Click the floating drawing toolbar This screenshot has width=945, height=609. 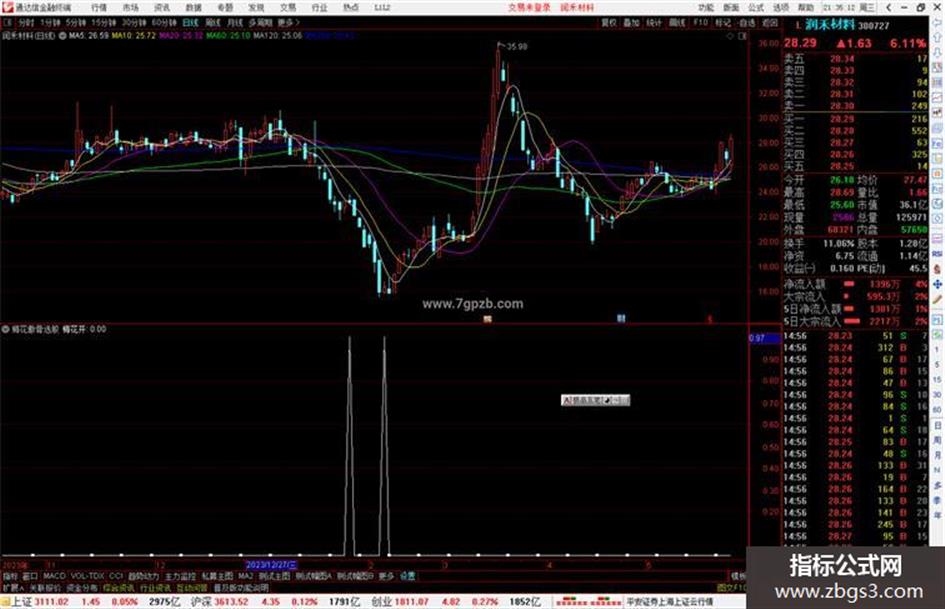coord(595,400)
